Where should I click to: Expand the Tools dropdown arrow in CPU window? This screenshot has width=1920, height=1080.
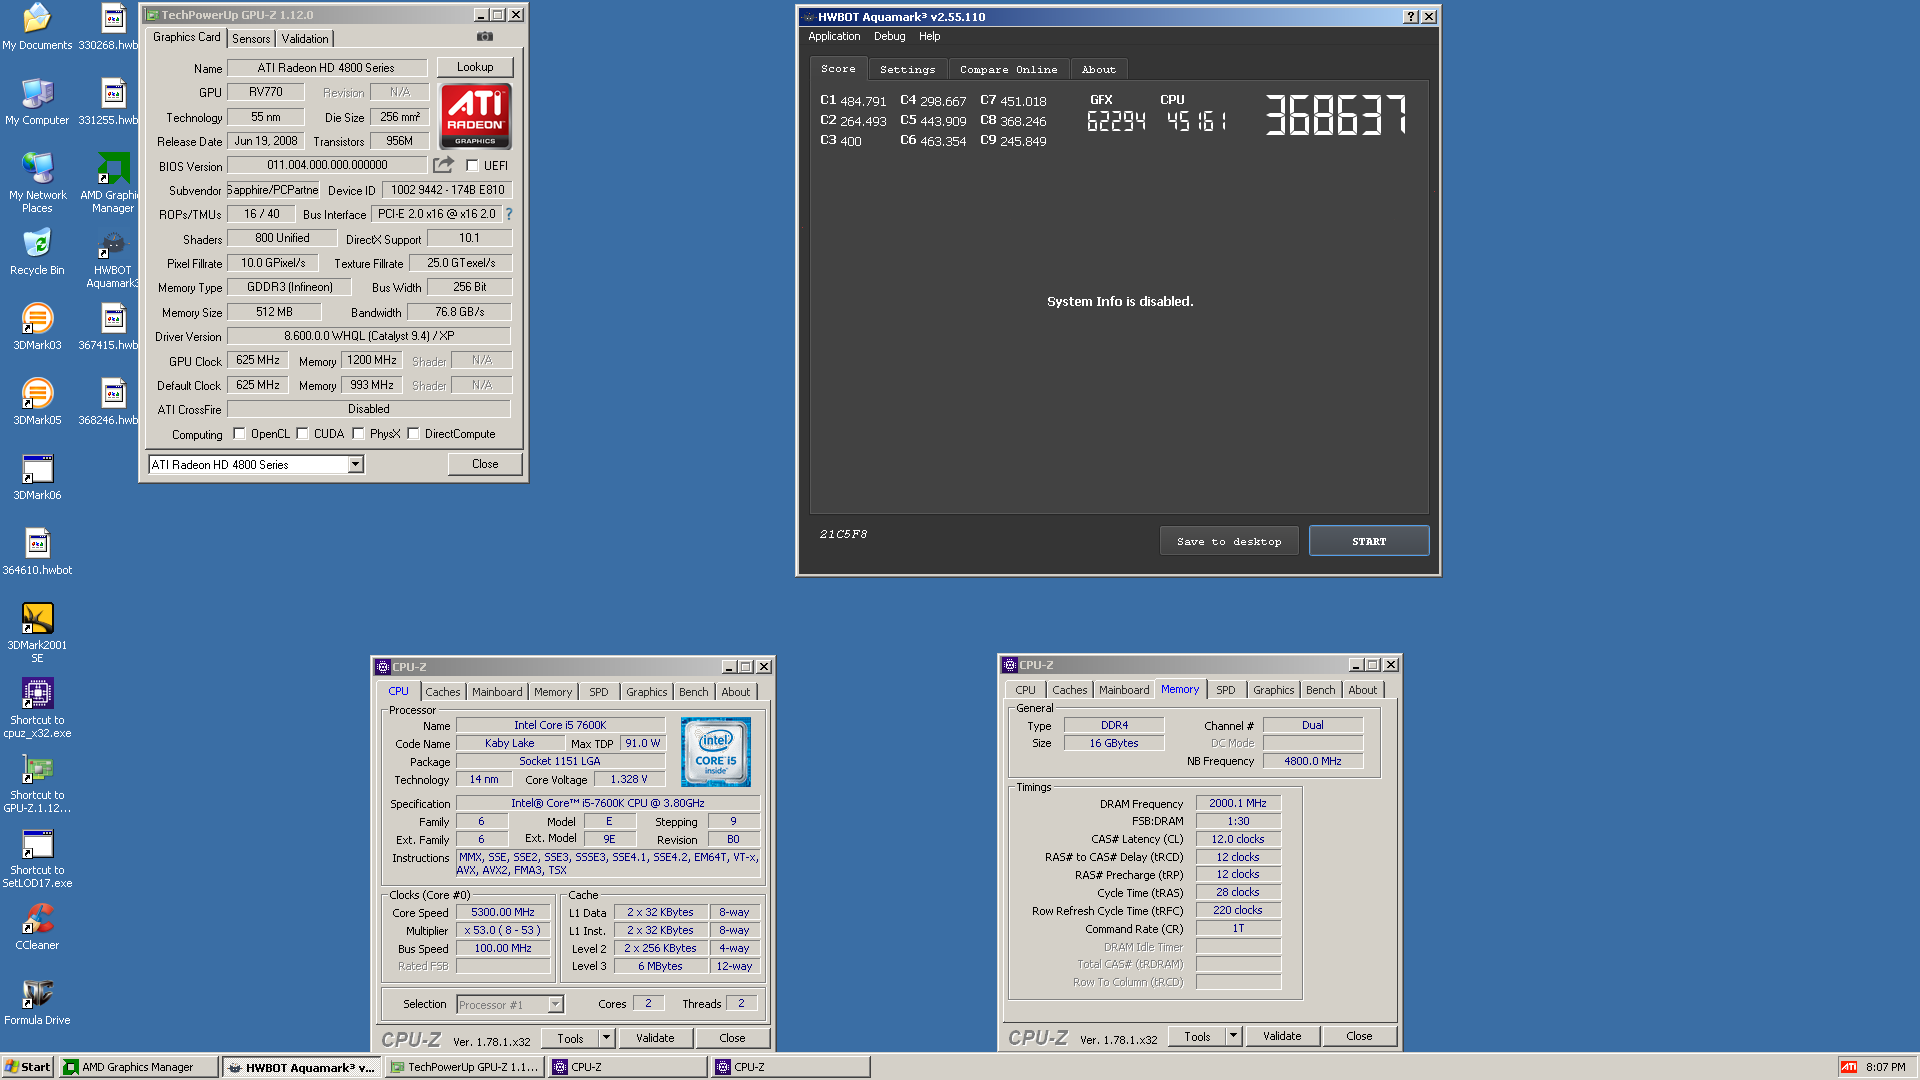pyautogui.click(x=606, y=1038)
